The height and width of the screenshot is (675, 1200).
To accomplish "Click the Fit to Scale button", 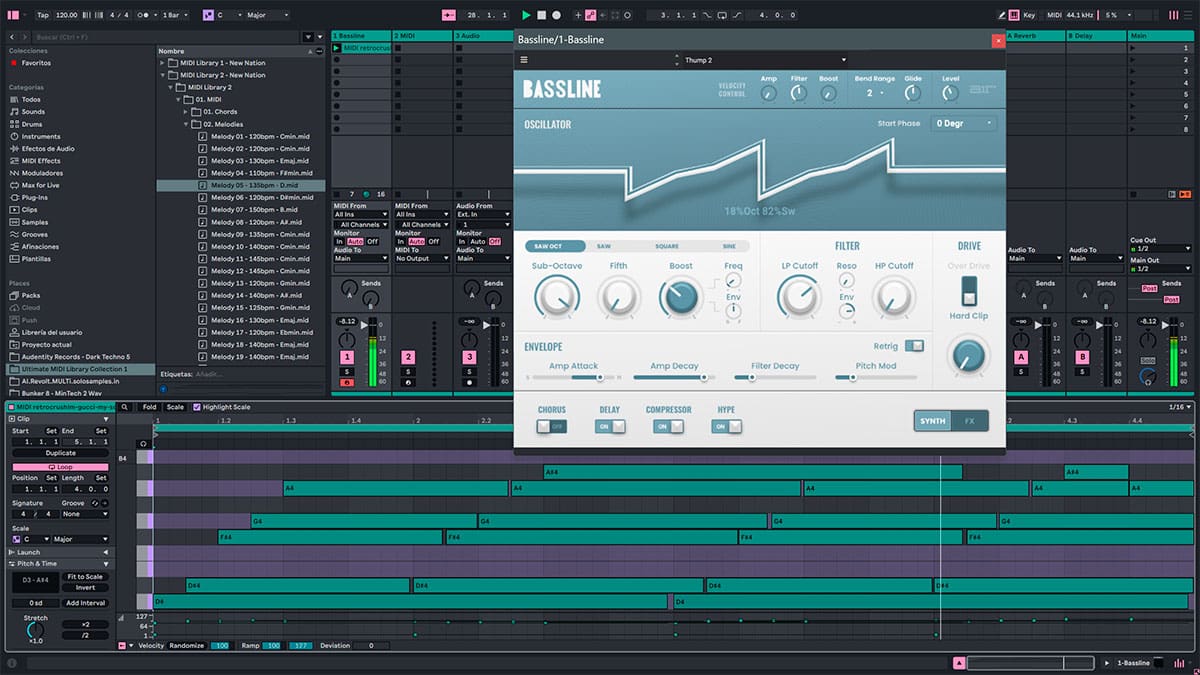I will point(85,577).
